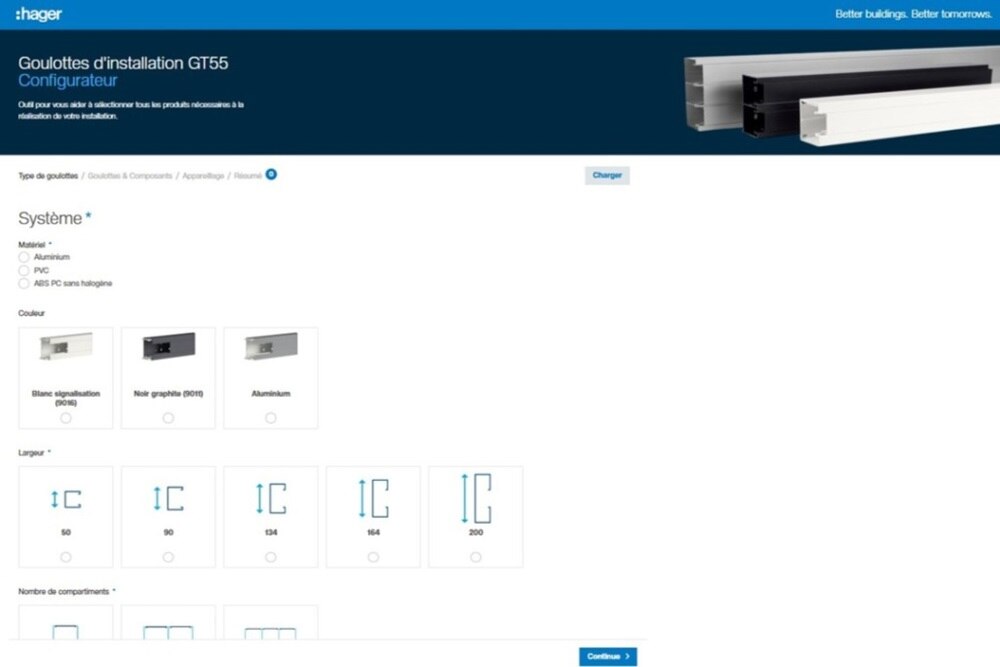
Task: Click the 'Système' section heading
Action: pos(50,218)
